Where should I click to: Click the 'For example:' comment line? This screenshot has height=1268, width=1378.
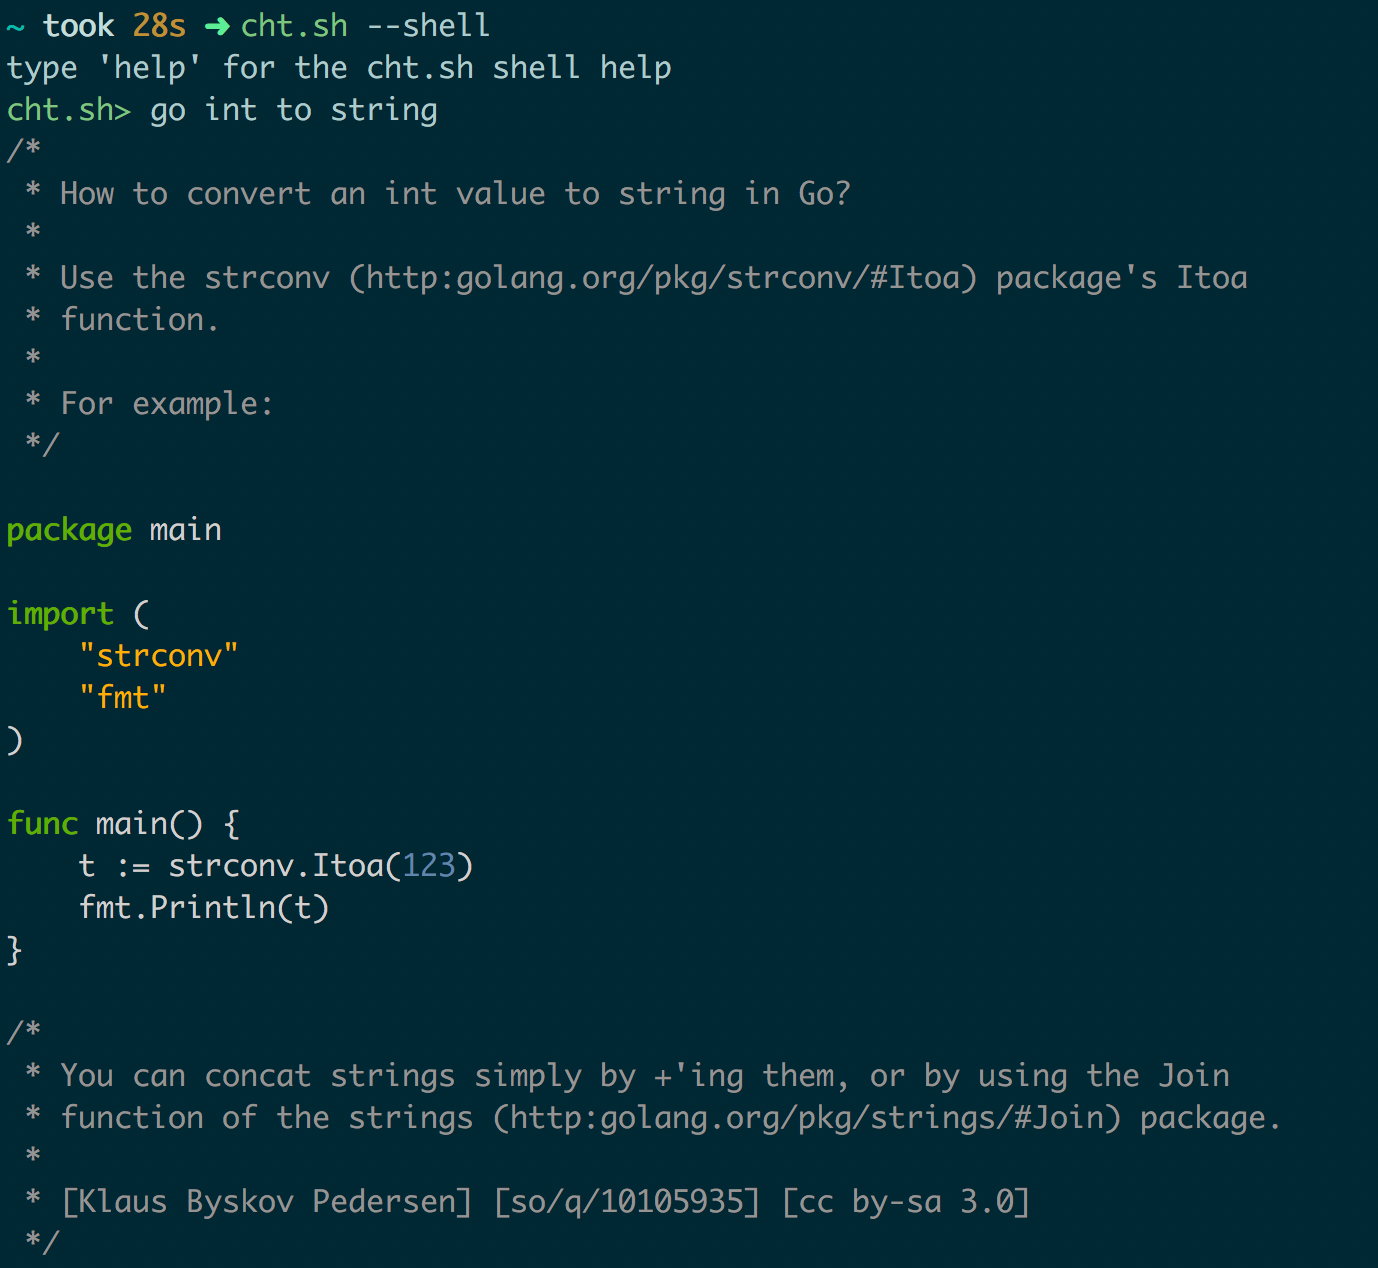(x=166, y=404)
